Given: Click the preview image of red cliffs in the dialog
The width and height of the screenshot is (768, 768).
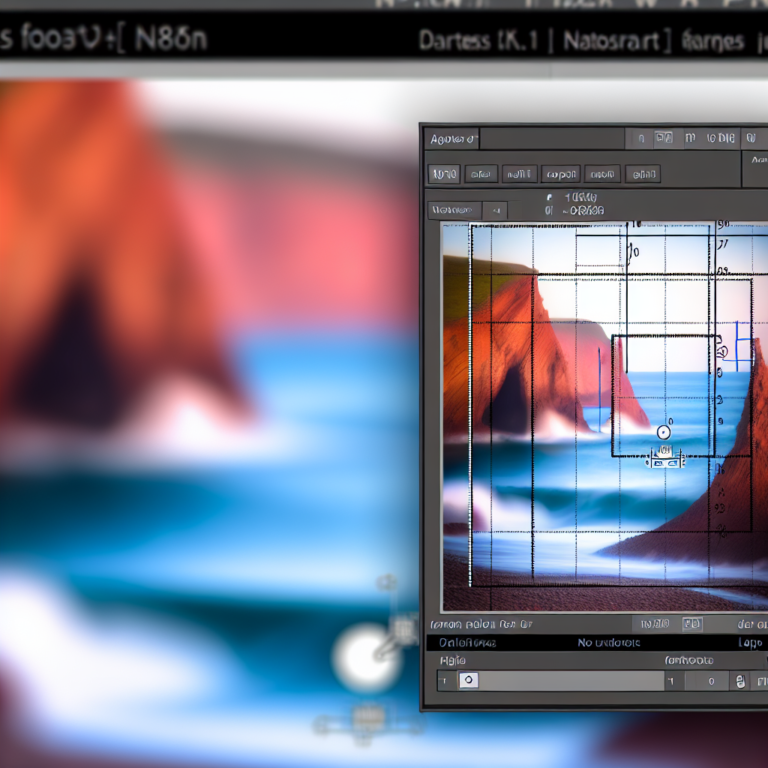Looking at the screenshot, I should 604,416.
